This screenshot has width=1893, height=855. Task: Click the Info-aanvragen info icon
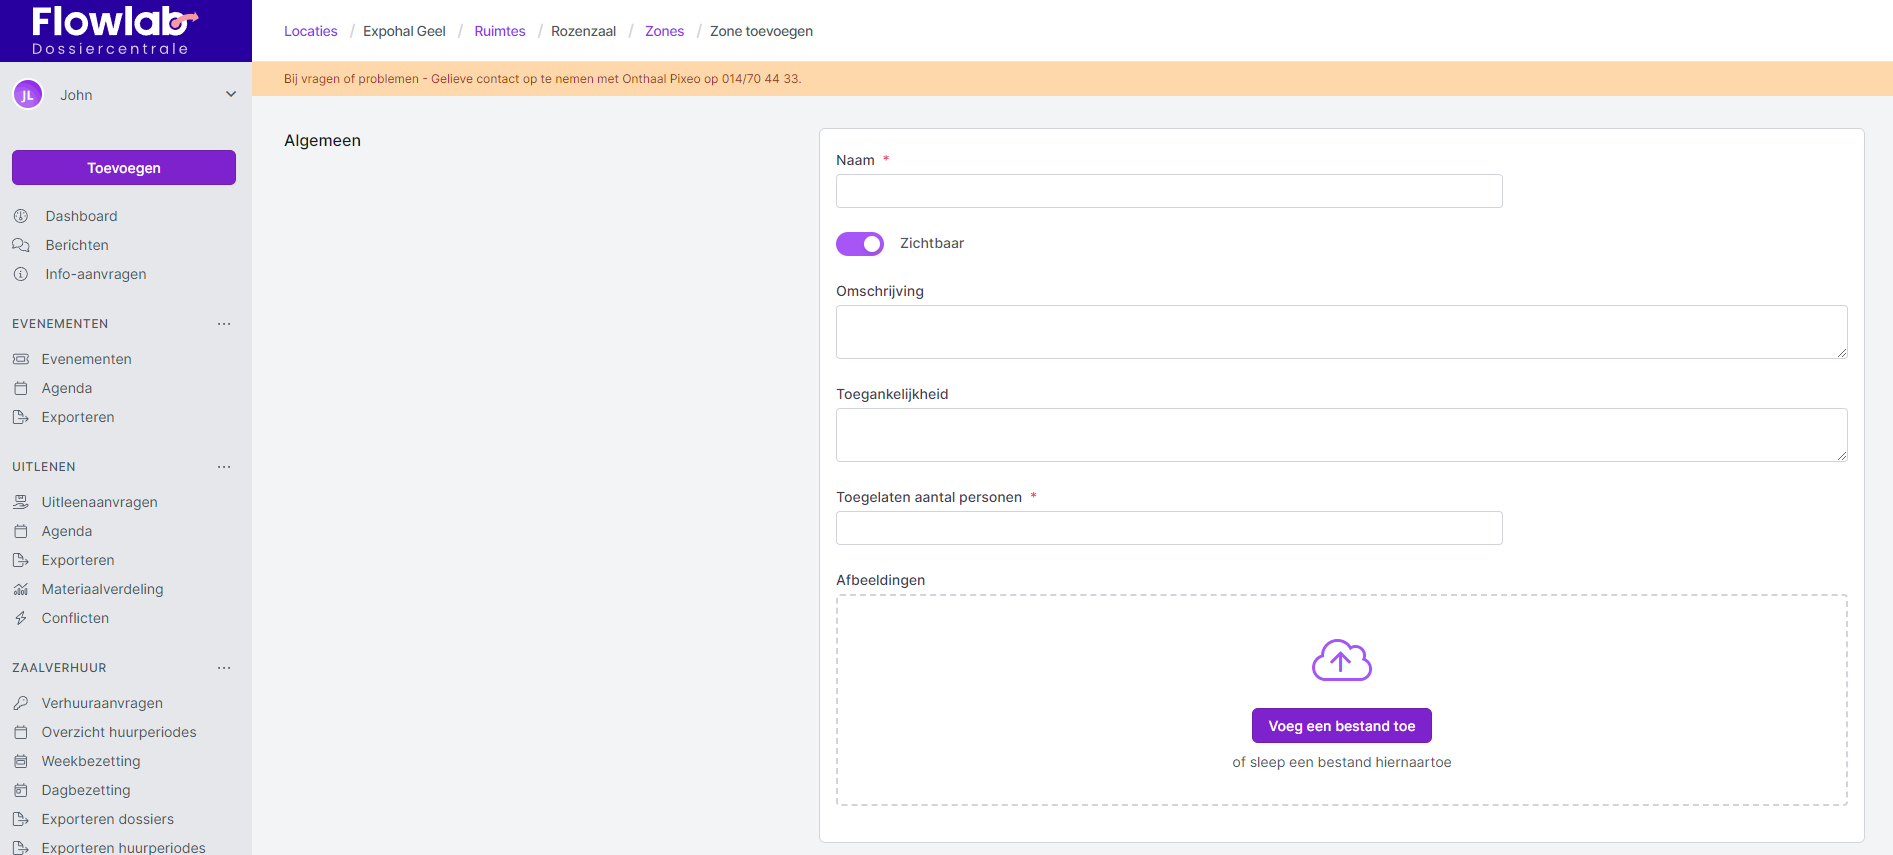pyautogui.click(x=21, y=274)
